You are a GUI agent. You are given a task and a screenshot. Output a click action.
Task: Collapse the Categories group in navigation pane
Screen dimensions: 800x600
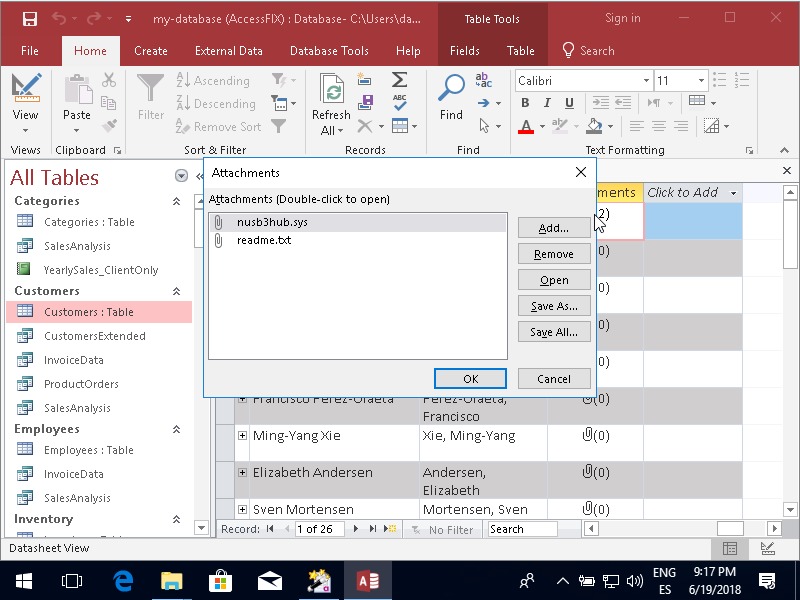(x=177, y=201)
